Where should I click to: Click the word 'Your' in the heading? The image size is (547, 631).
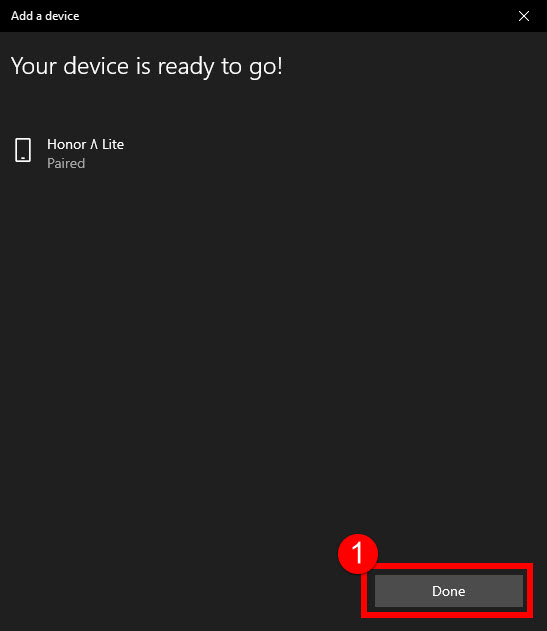pyautogui.click(x=33, y=66)
